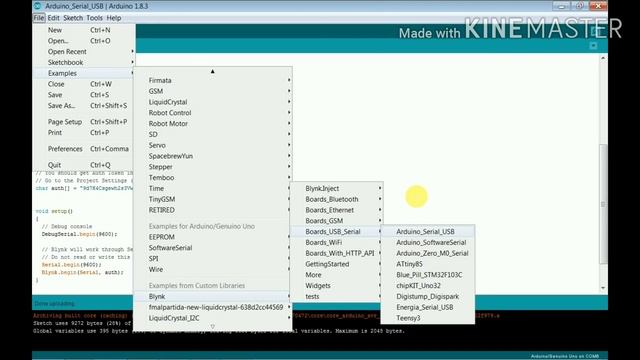The image size is (640, 360).
Task: Load the Blue_Pill_STM32F103C example
Action: pyautogui.click(x=428, y=275)
